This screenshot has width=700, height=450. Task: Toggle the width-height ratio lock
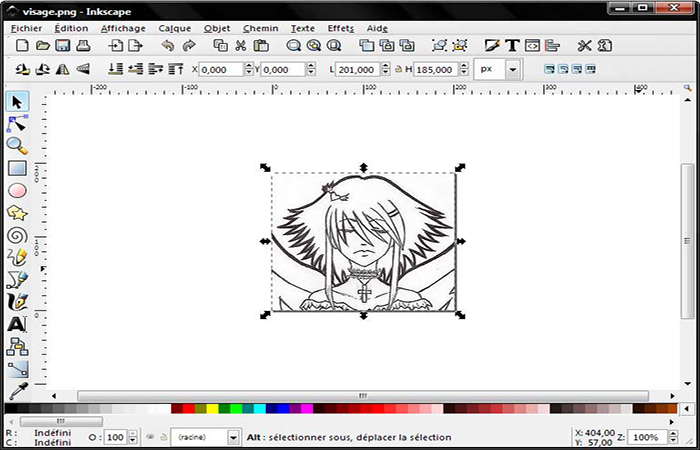[398, 70]
